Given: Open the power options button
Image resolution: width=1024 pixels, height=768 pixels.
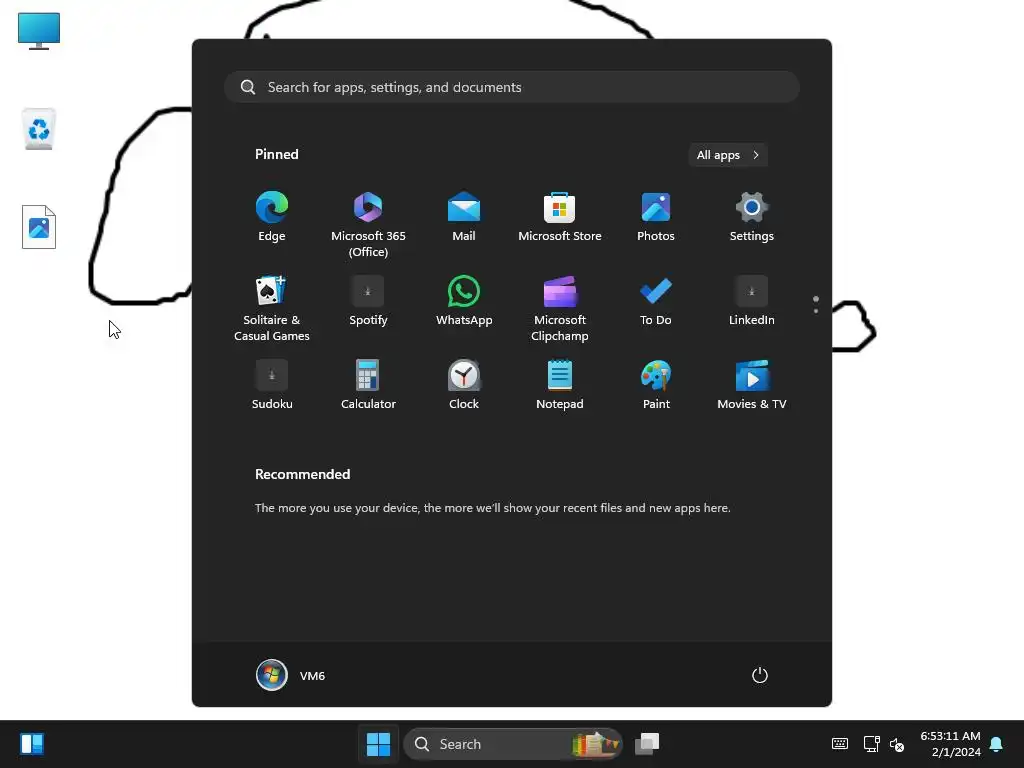Looking at the screenshot, I should pyautogui.click(x=760, y=675).
